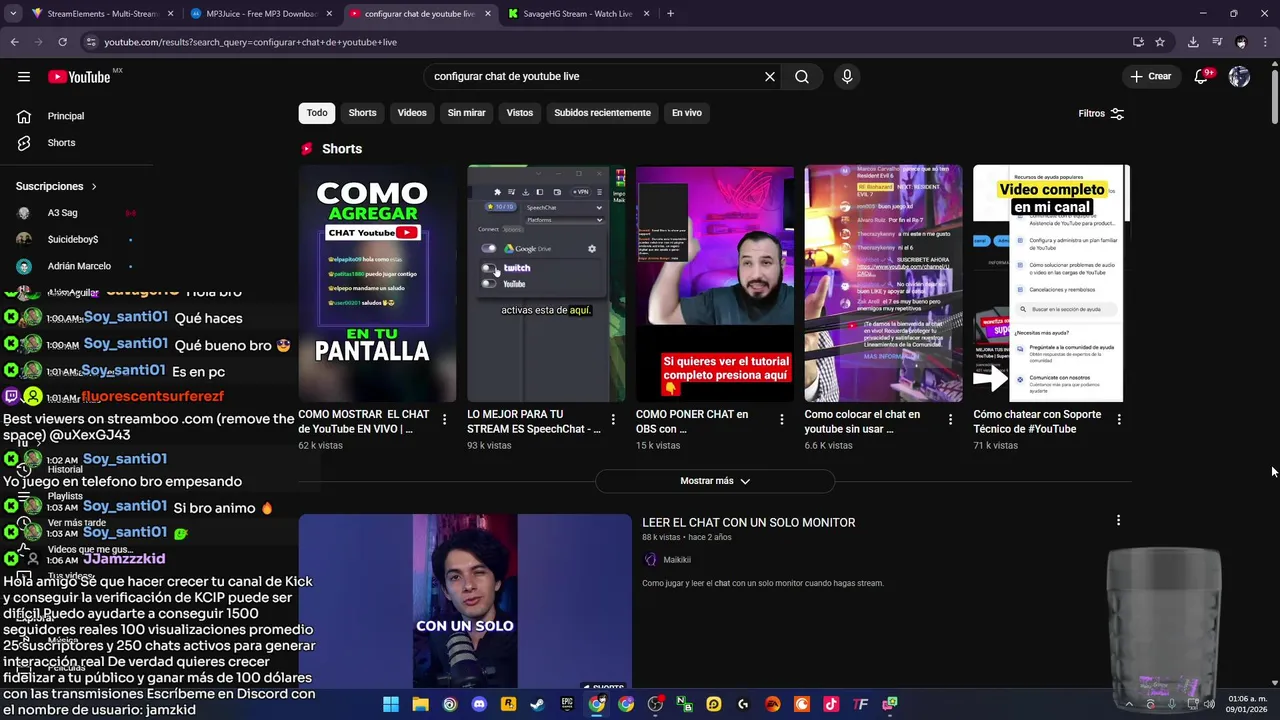
Task: Select the Todo filter chip
Action: [x=317, y=113]
